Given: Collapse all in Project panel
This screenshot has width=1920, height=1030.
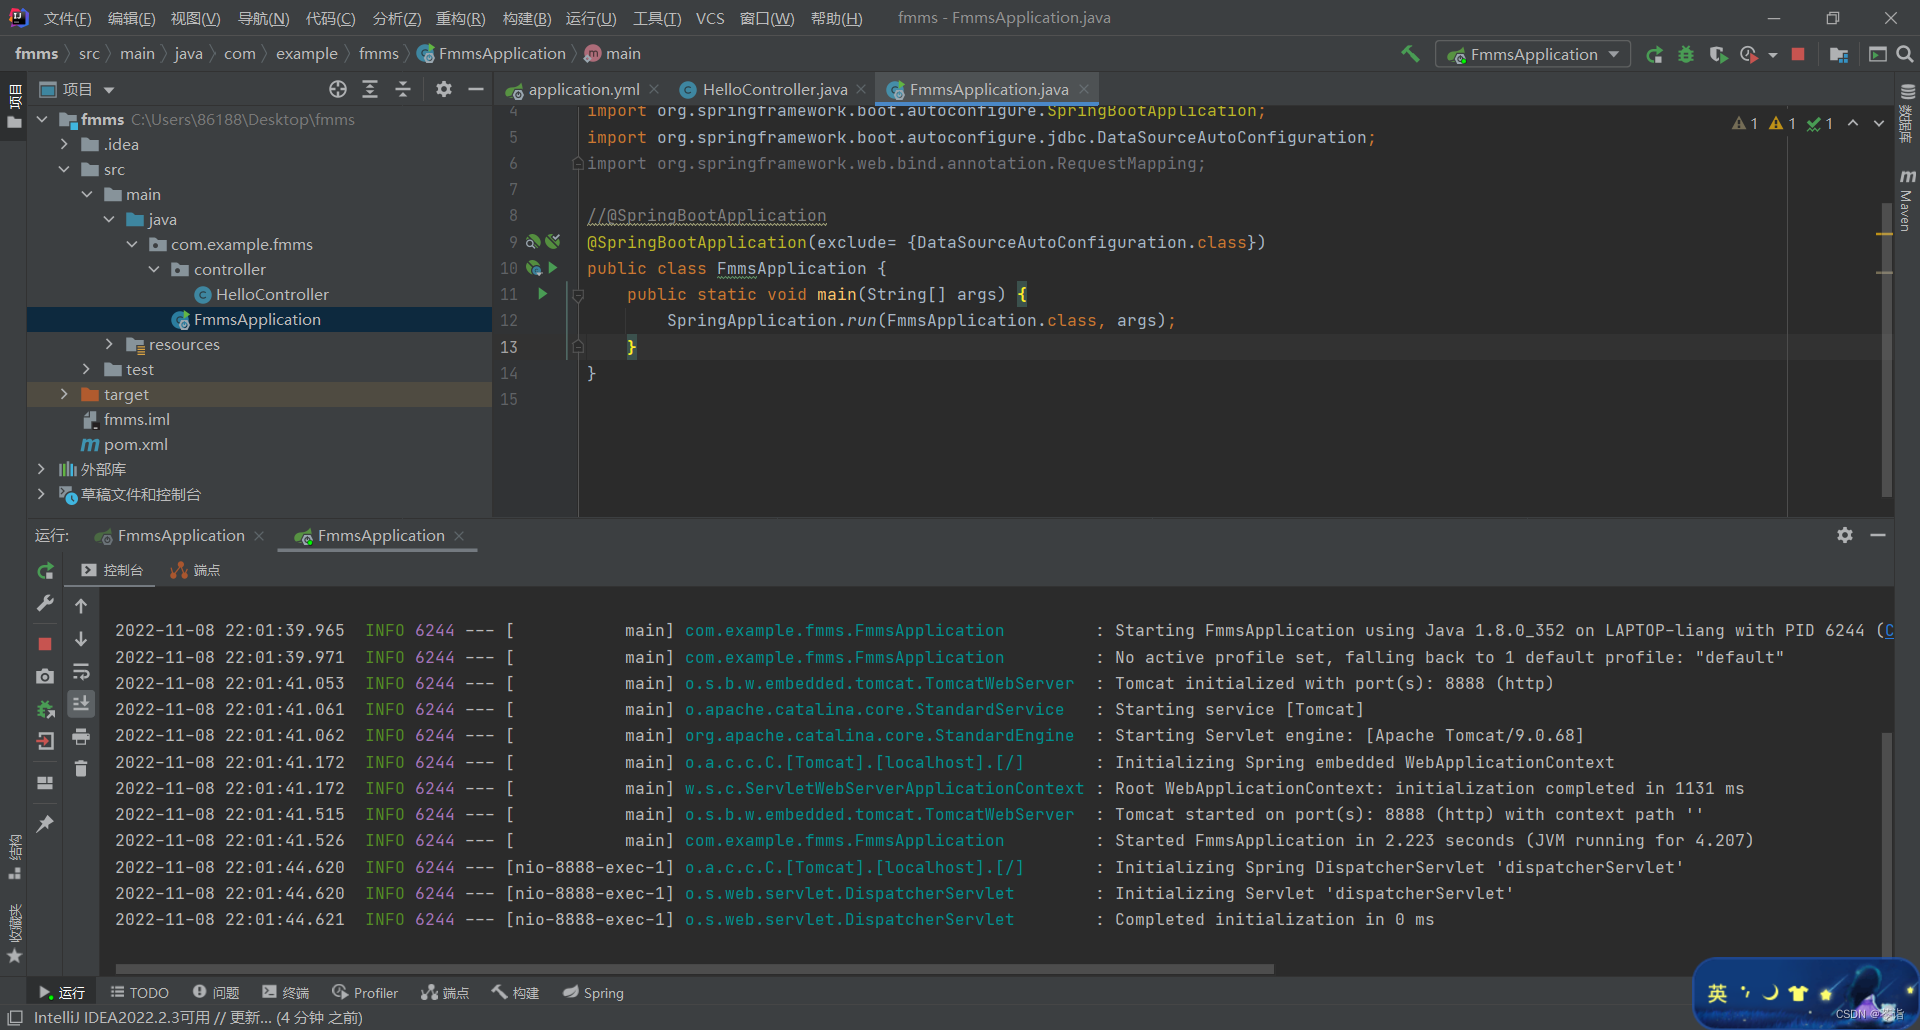Looking at the screenshot, I should [403, 89].
